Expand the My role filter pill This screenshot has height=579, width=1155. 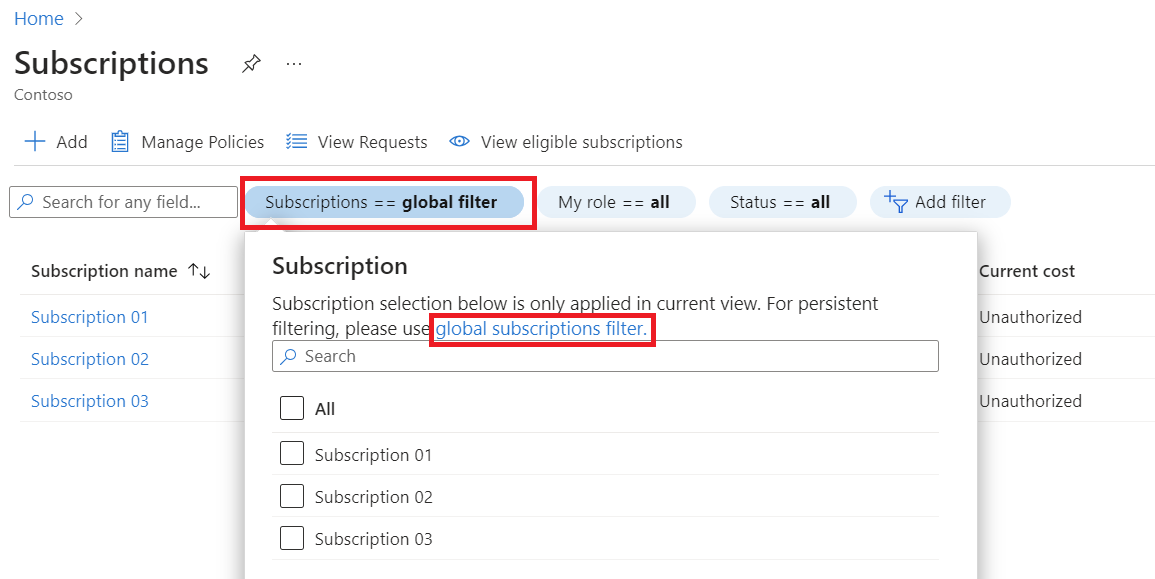(x=613, y=202)
